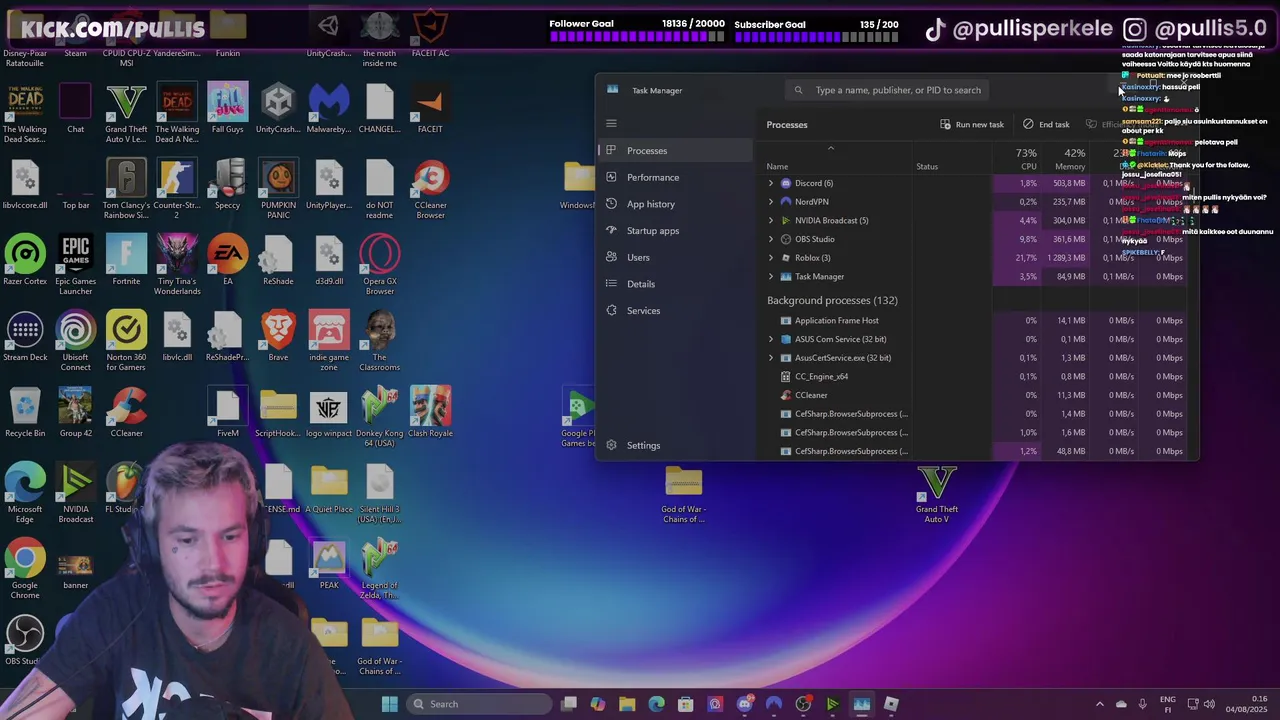This screenshot has width=1280, height=720.
Task: Open Fall Guys desktop shortcut
Action: tap(227, 109)
